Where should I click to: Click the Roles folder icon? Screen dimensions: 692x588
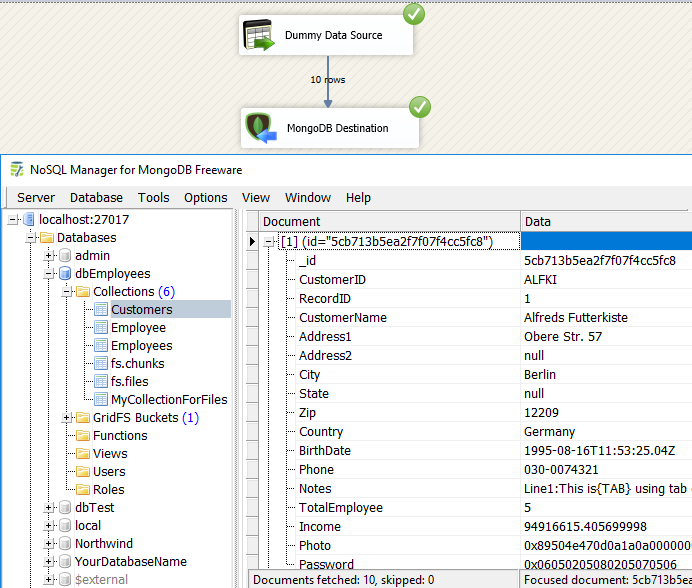coord(83,490)
